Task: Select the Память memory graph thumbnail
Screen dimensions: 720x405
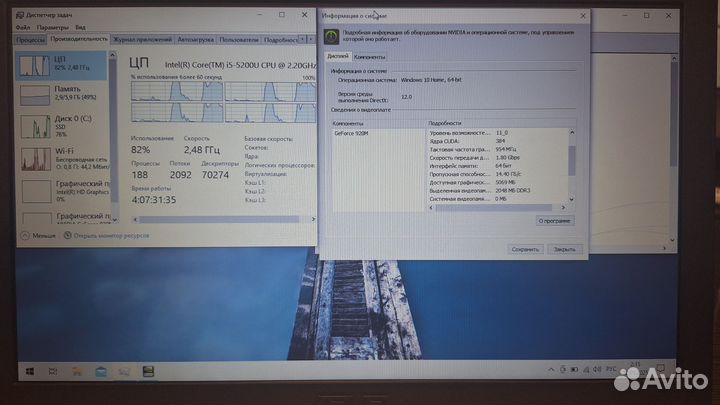Action: pyautogui.click(x=34, y=96)
